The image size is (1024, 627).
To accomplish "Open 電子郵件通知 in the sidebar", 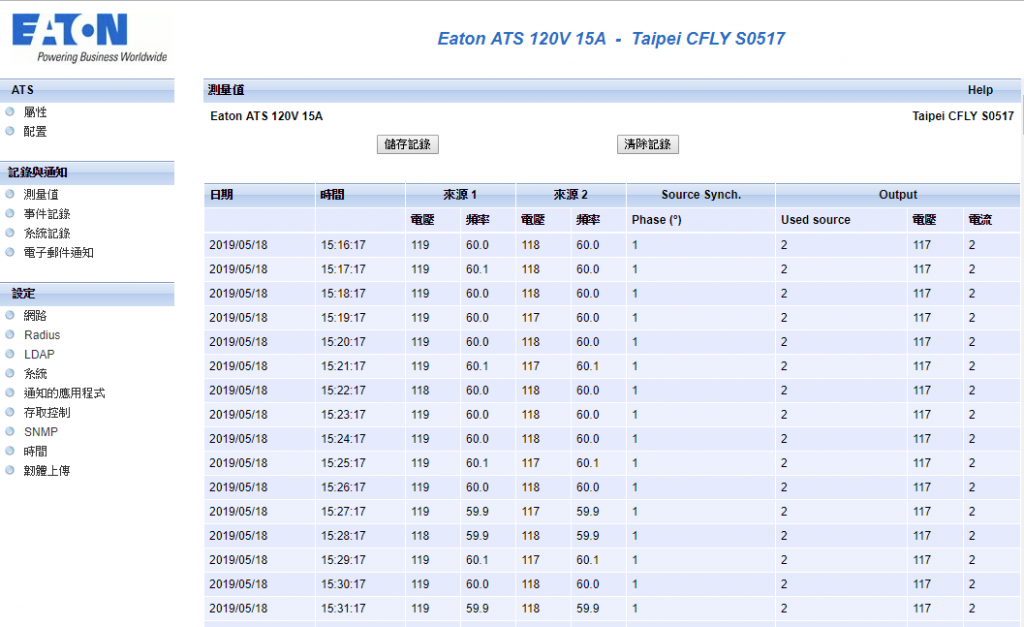I will pyautogui.click(x=59, y=253).
